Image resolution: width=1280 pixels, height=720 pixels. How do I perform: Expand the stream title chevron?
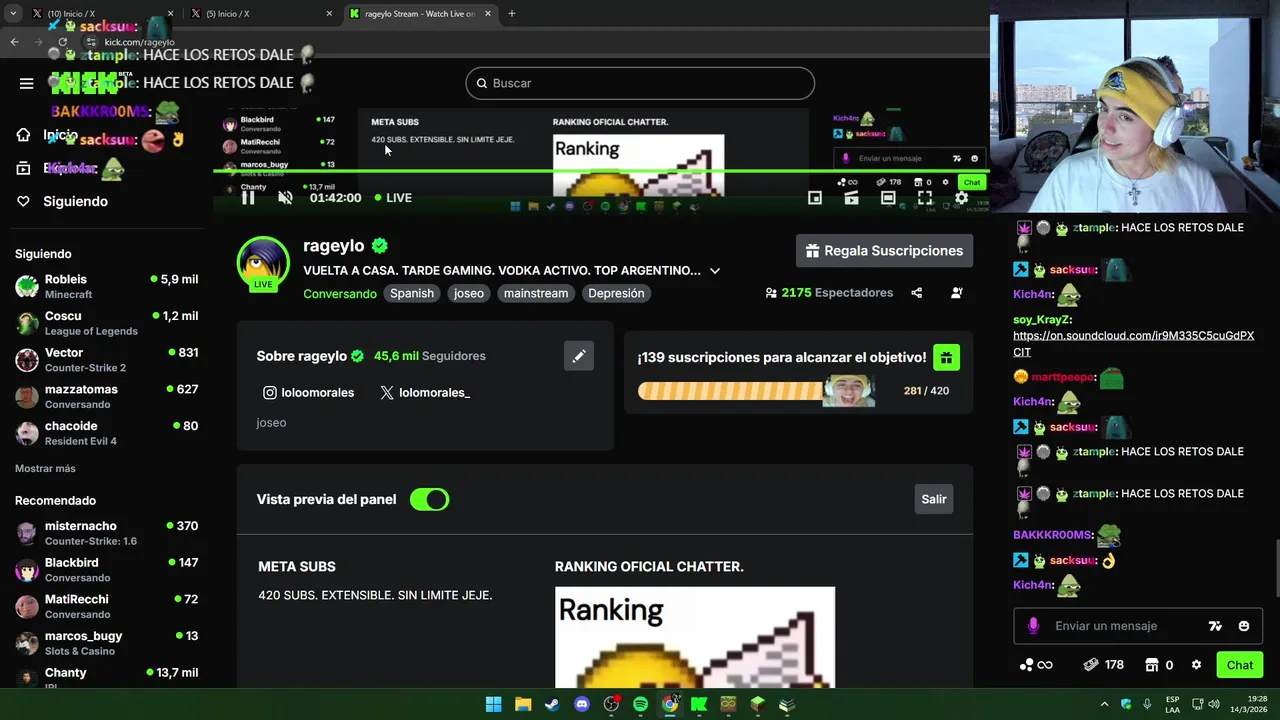[x=714, y=271]
